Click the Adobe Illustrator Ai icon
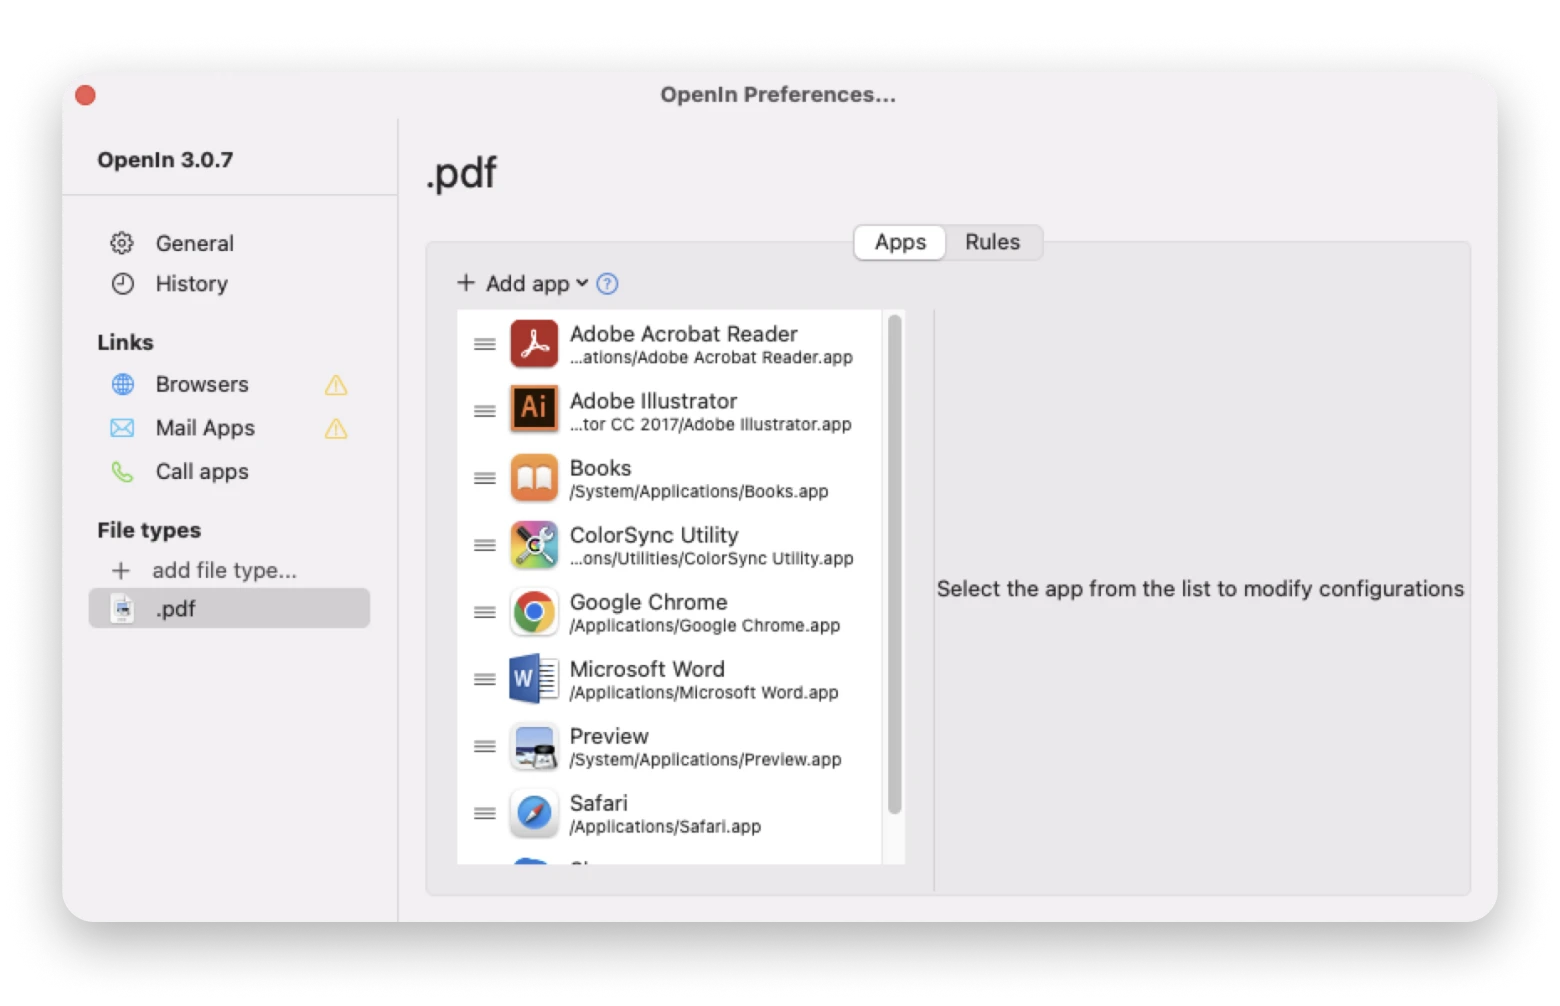 [x=534, y=410]
